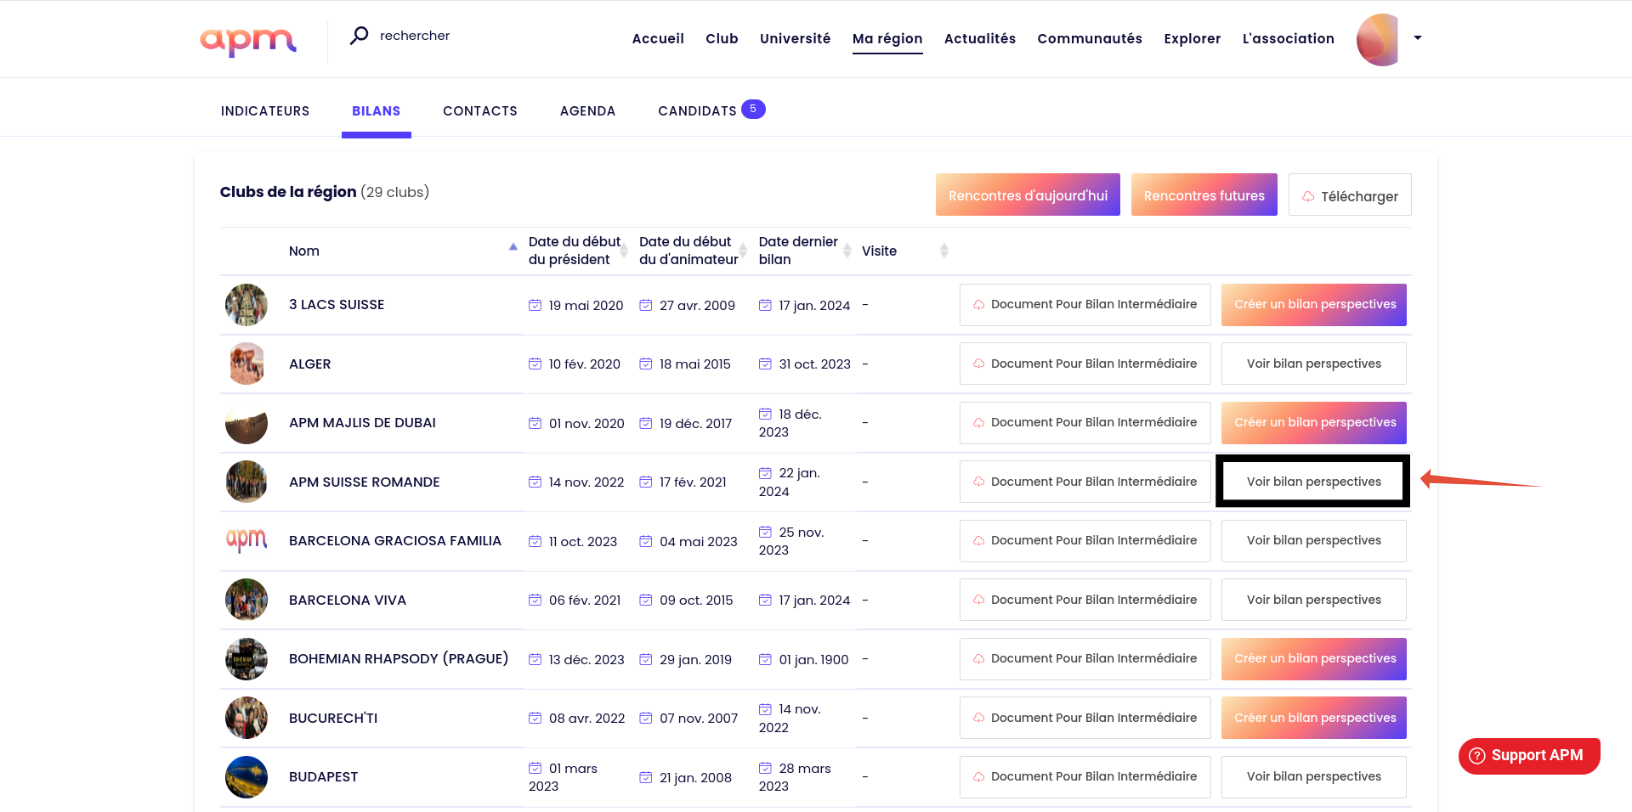Download intermediate document for APM SUISSE ROMANDE
This screenshot has width=1632, height=812.
click(1085, 482)
